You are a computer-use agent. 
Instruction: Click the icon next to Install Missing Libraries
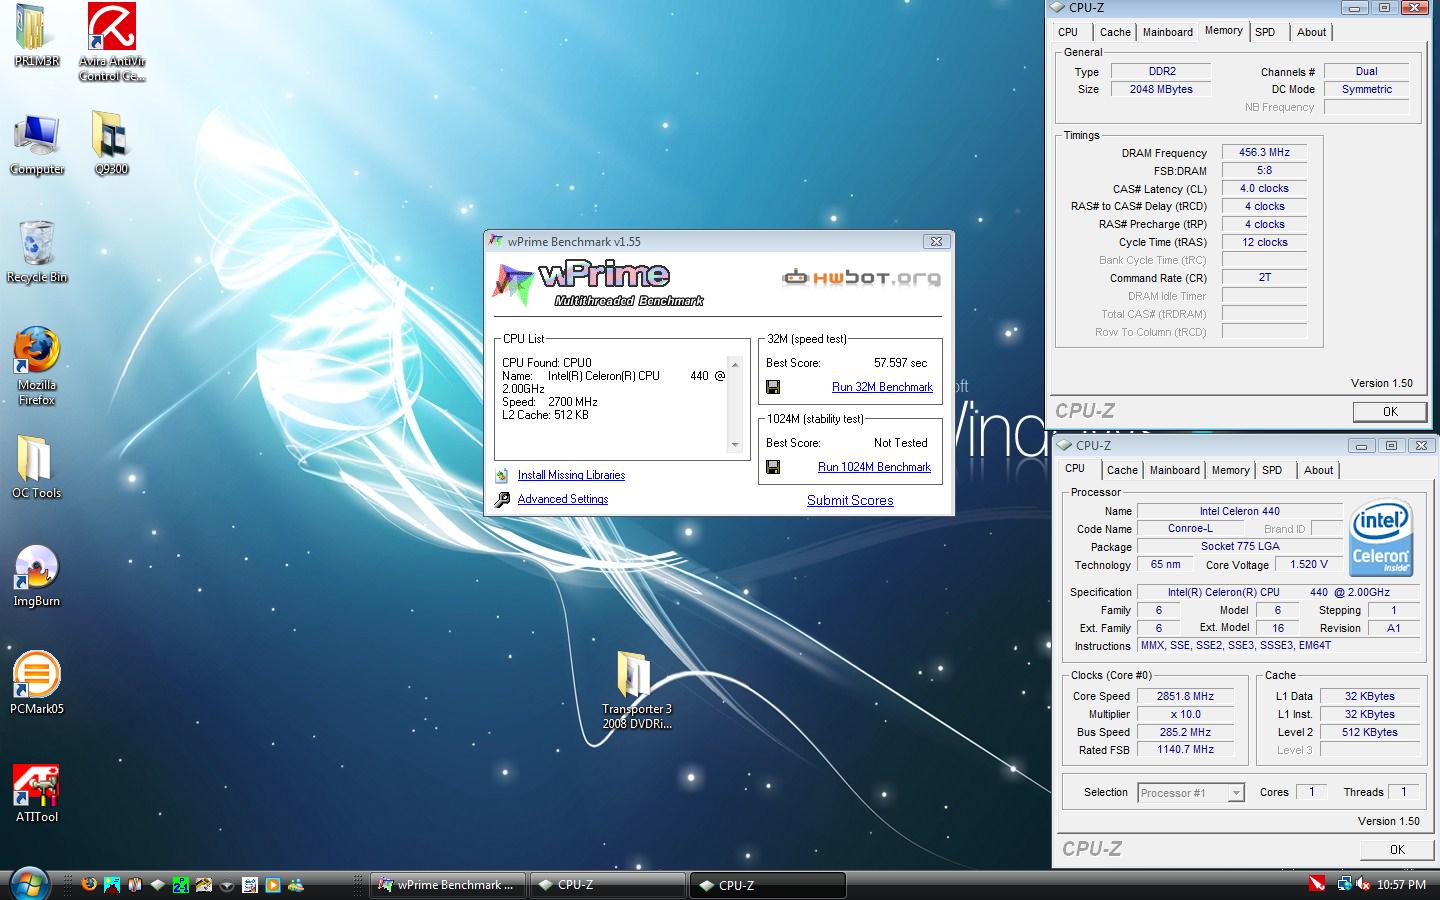tap(502, 475)
